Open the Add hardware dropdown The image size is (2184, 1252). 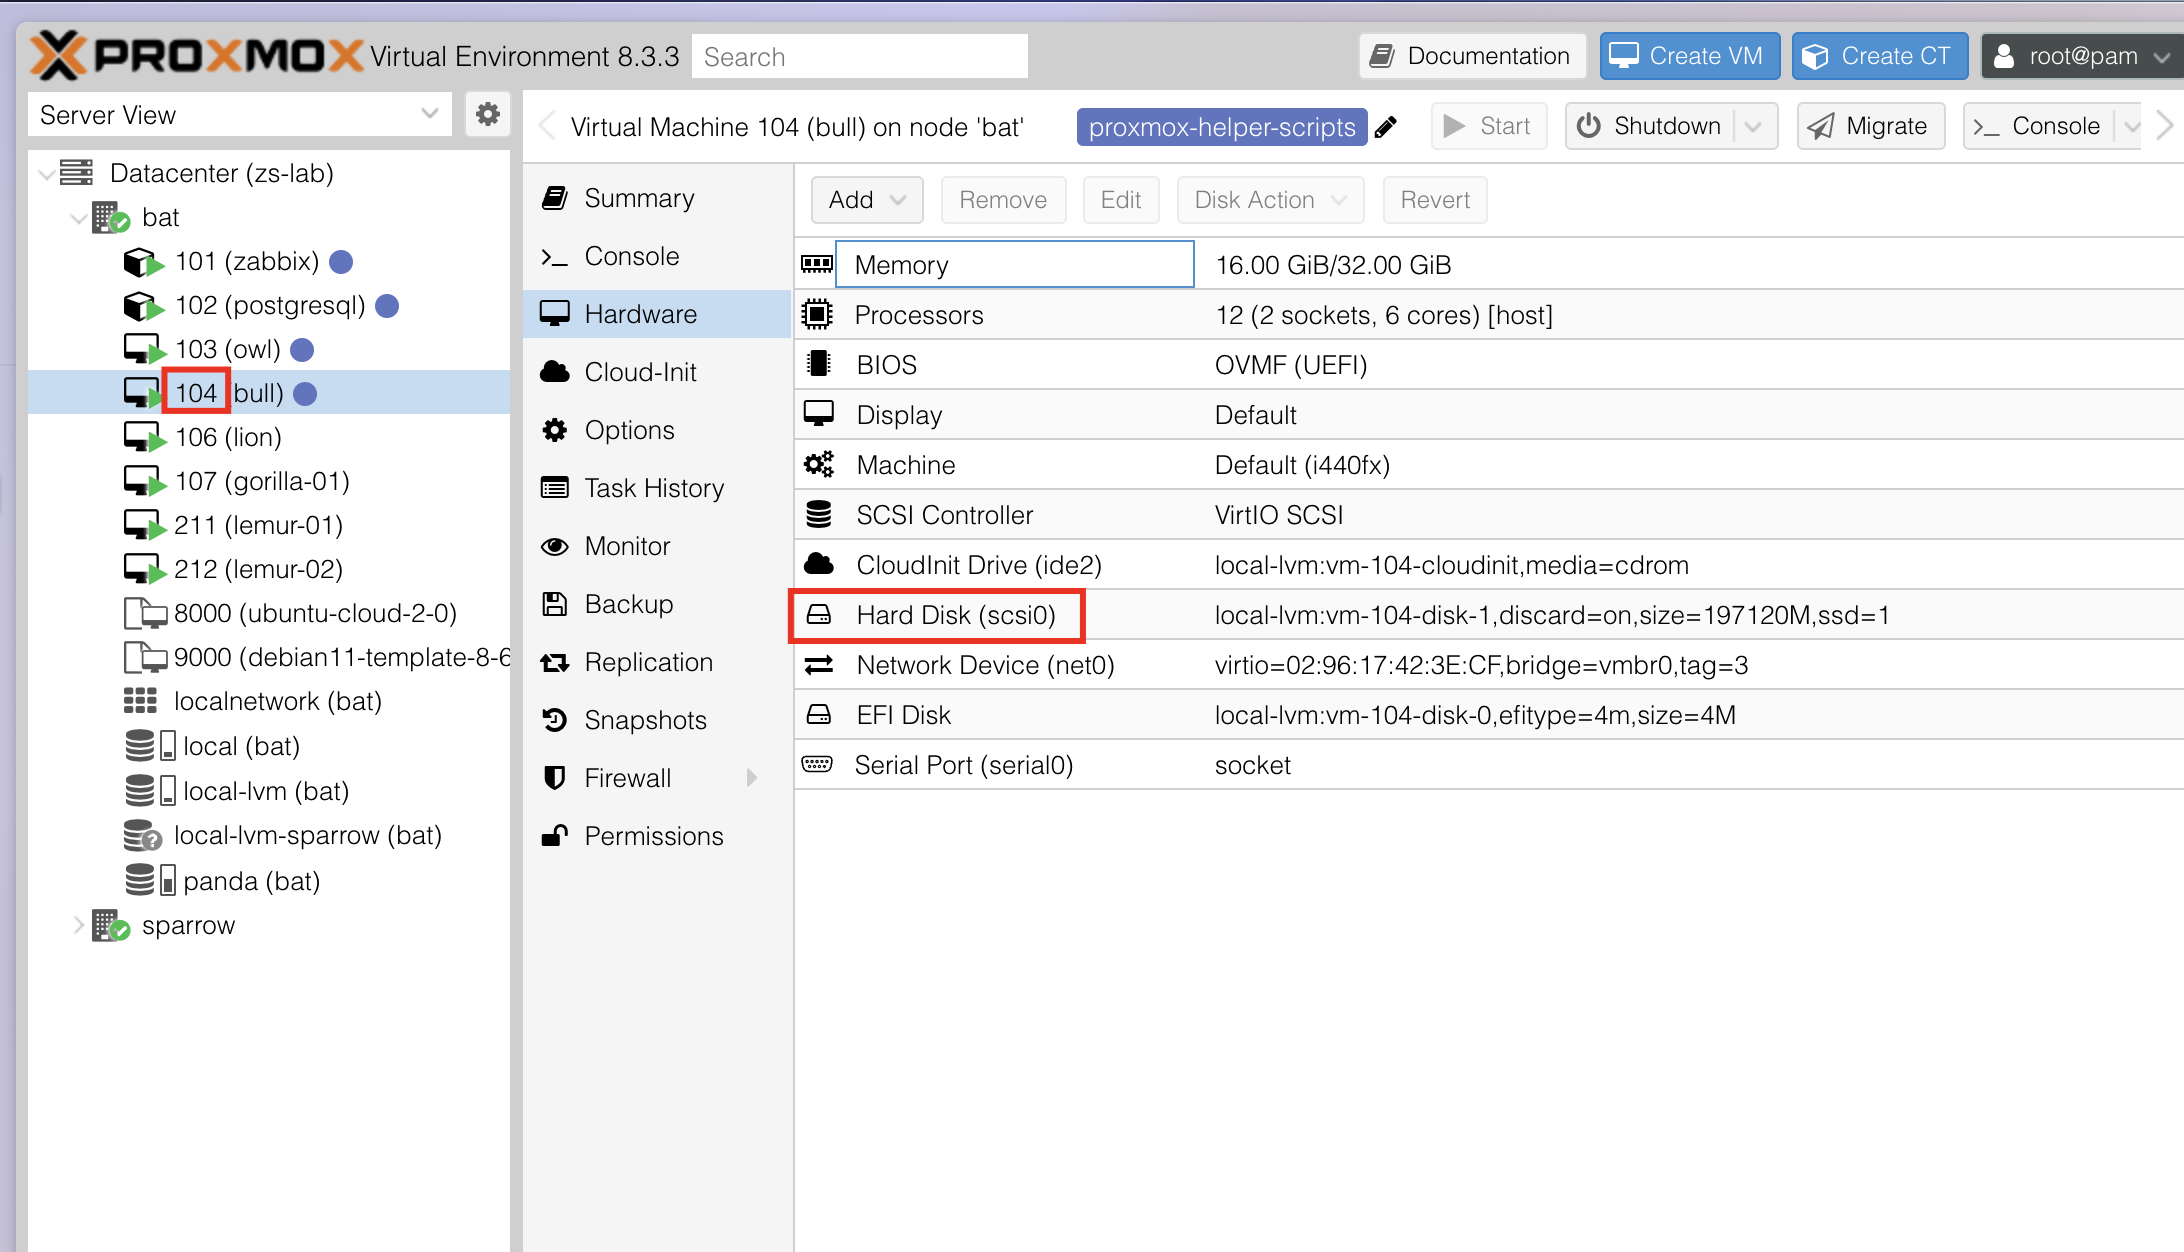867,200
